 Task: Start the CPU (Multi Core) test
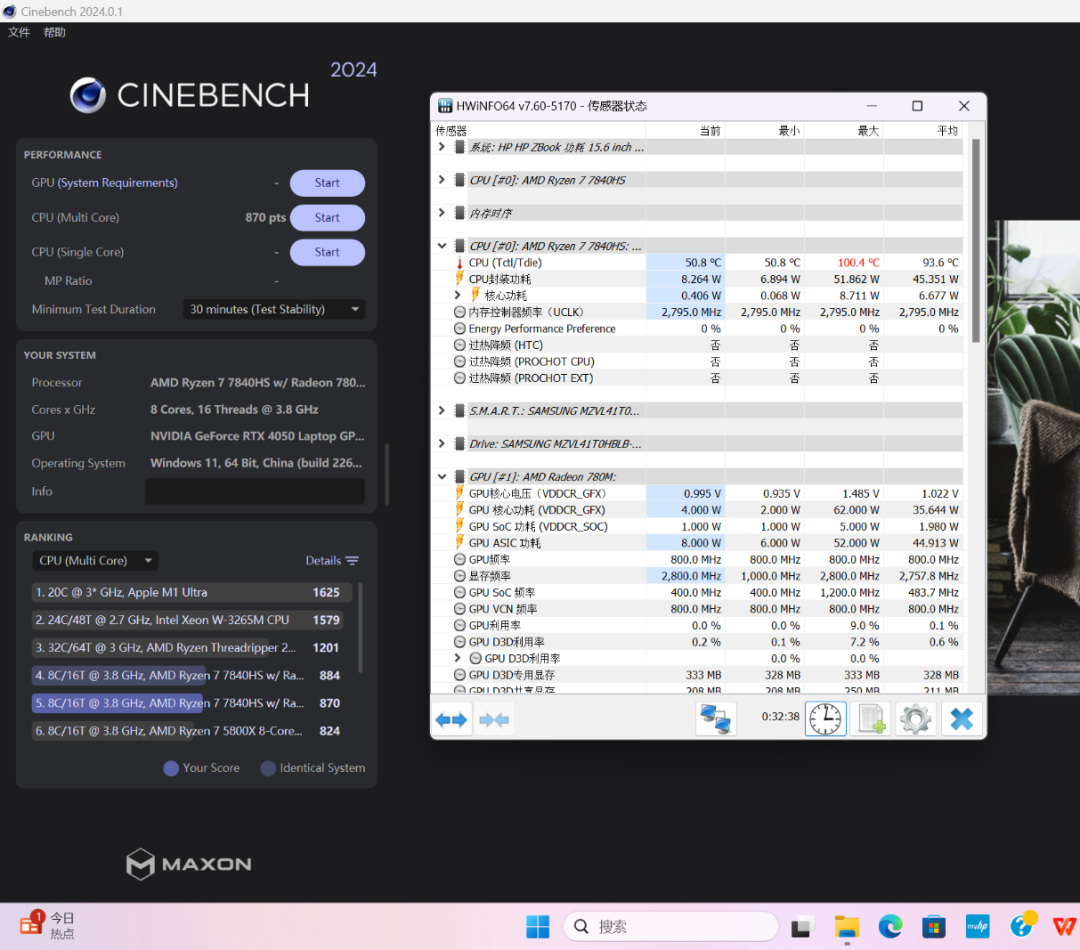click(x=327, y=218)
